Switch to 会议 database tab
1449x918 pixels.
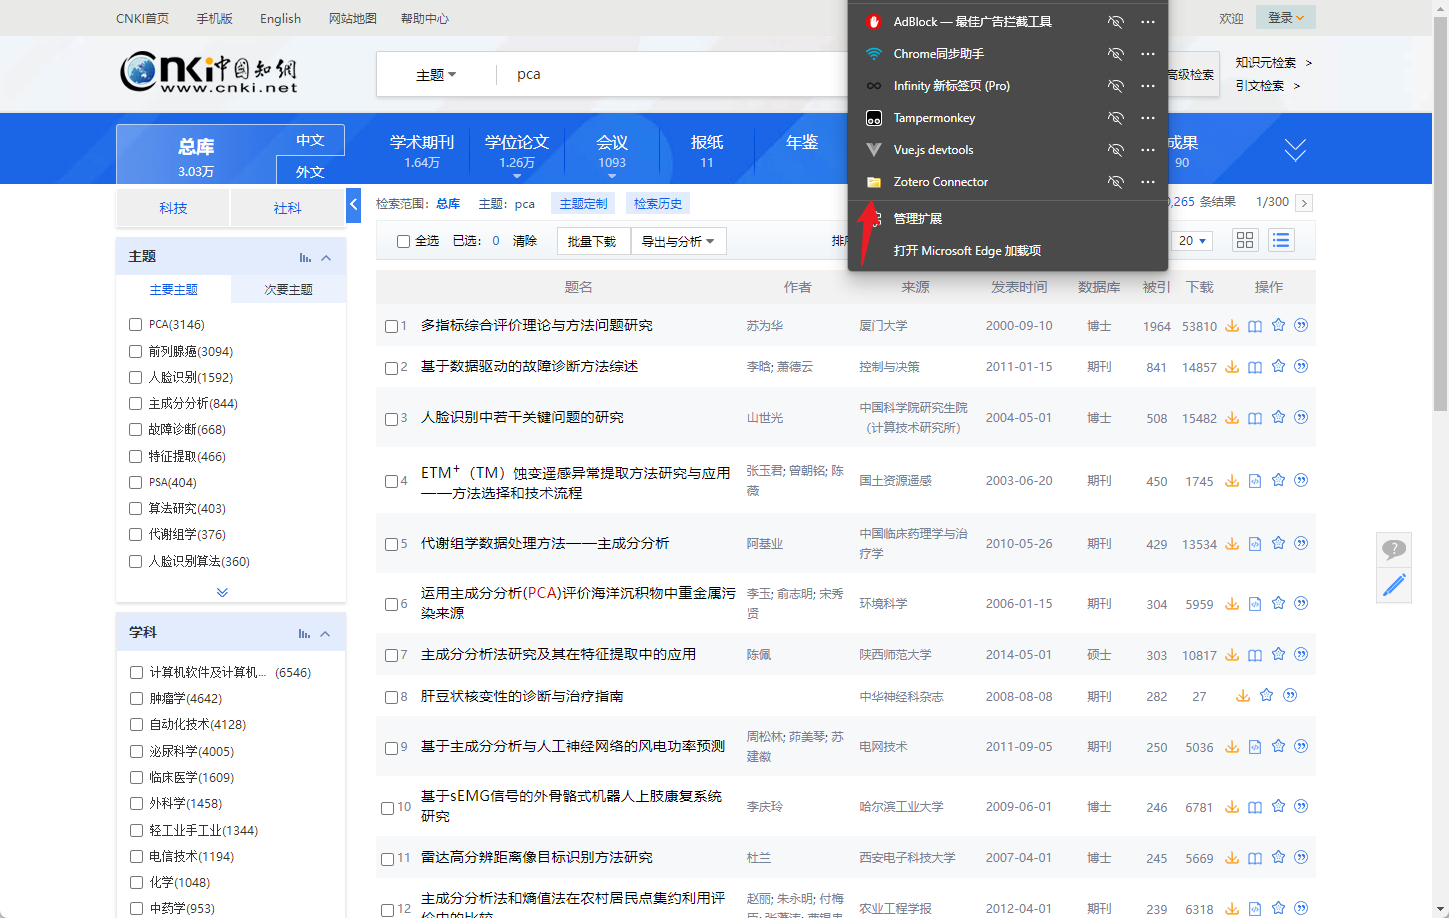point(612,150)
